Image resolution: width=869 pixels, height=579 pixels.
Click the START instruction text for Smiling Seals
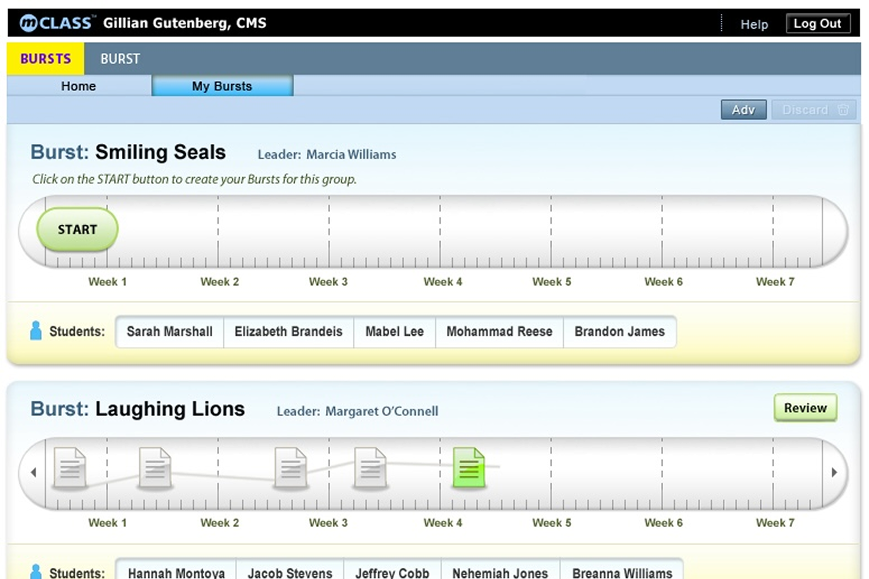point(194,179)
